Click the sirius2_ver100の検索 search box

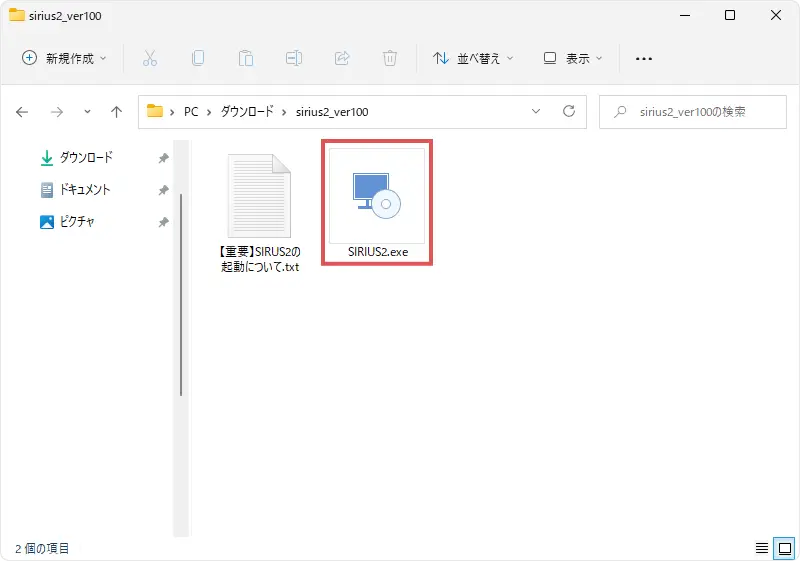point(693,112)
